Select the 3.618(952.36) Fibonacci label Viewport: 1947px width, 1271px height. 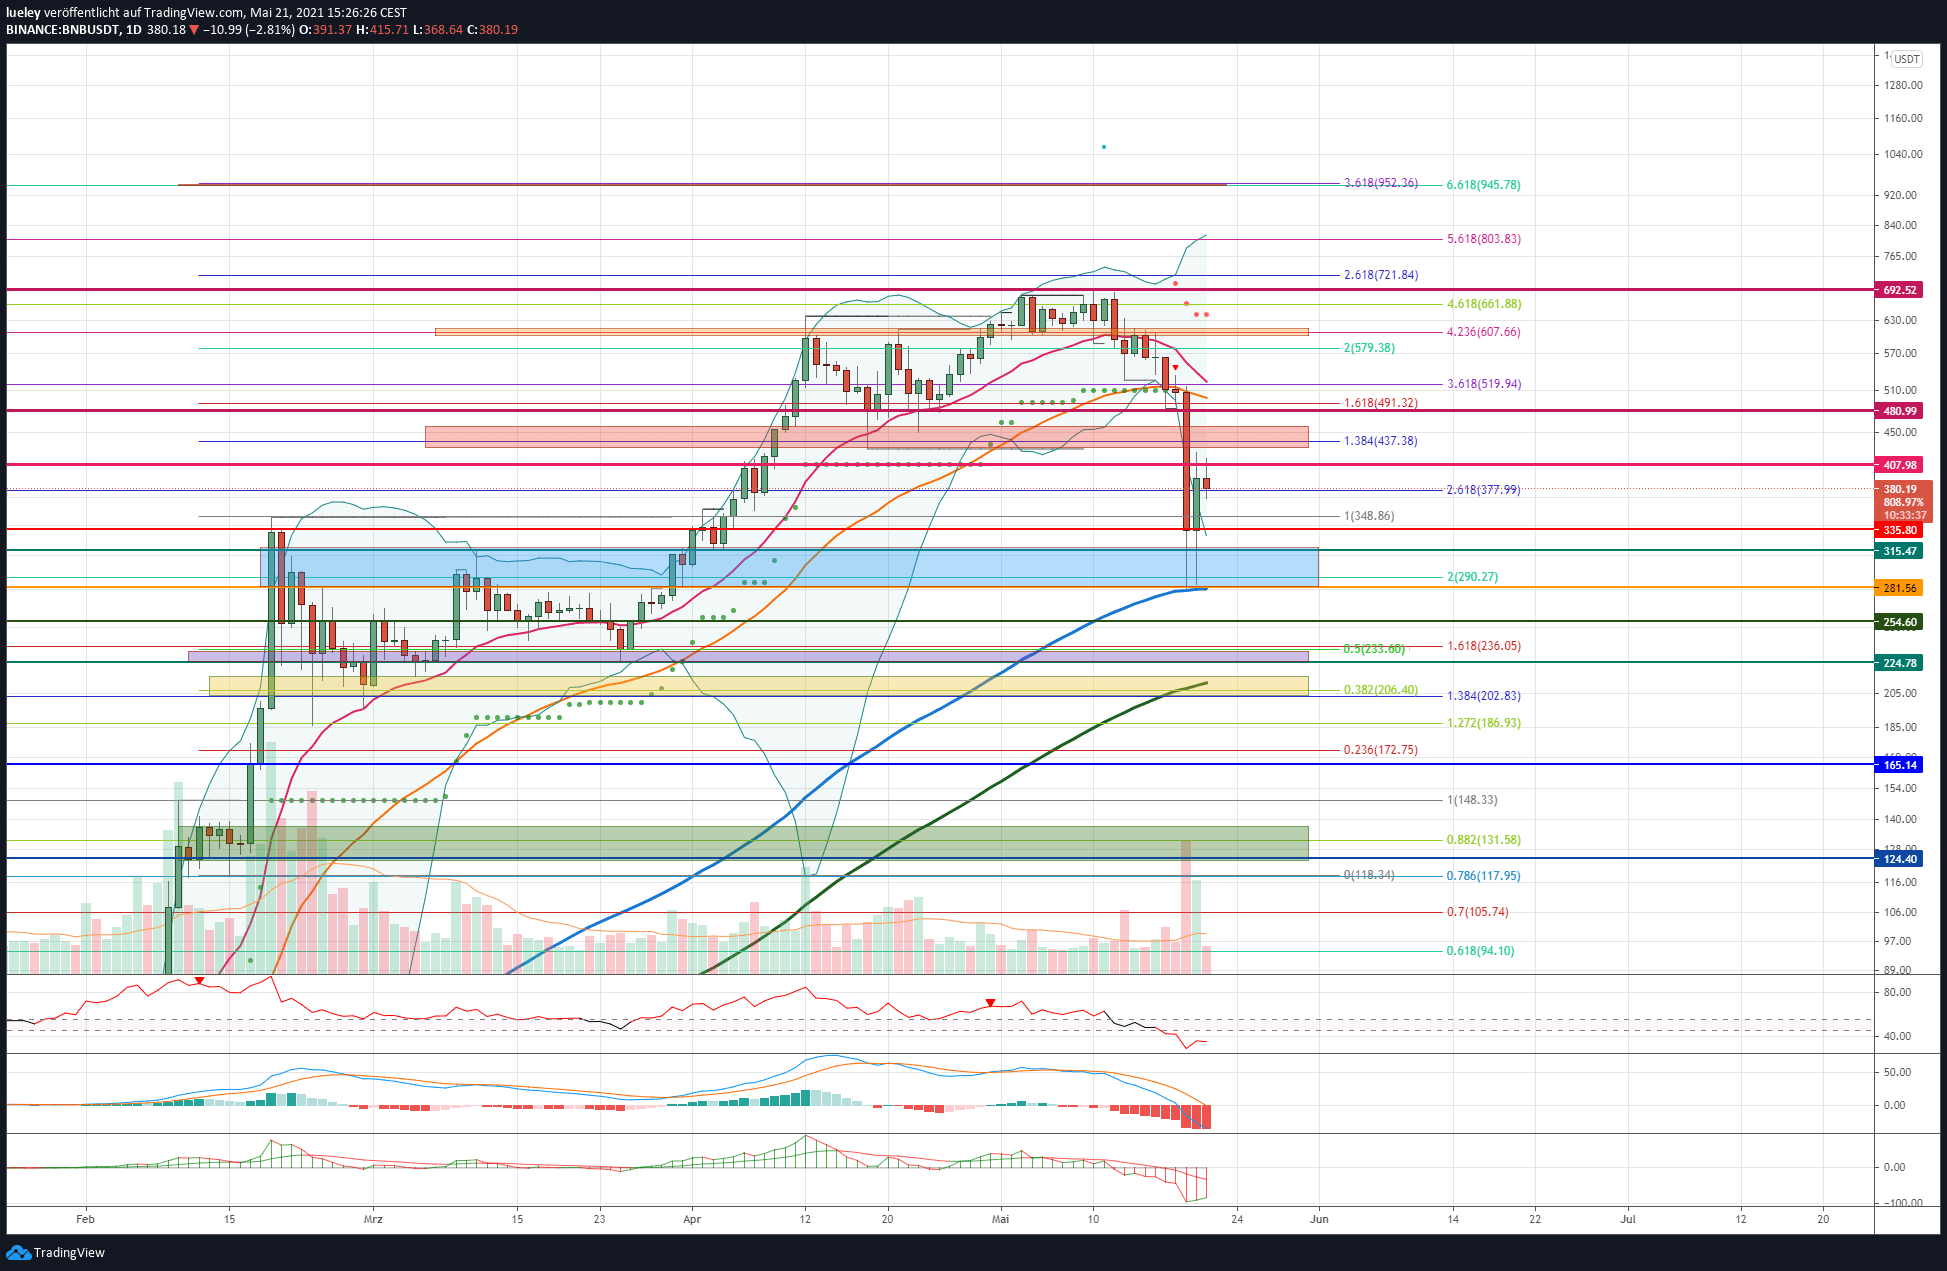1380,183
